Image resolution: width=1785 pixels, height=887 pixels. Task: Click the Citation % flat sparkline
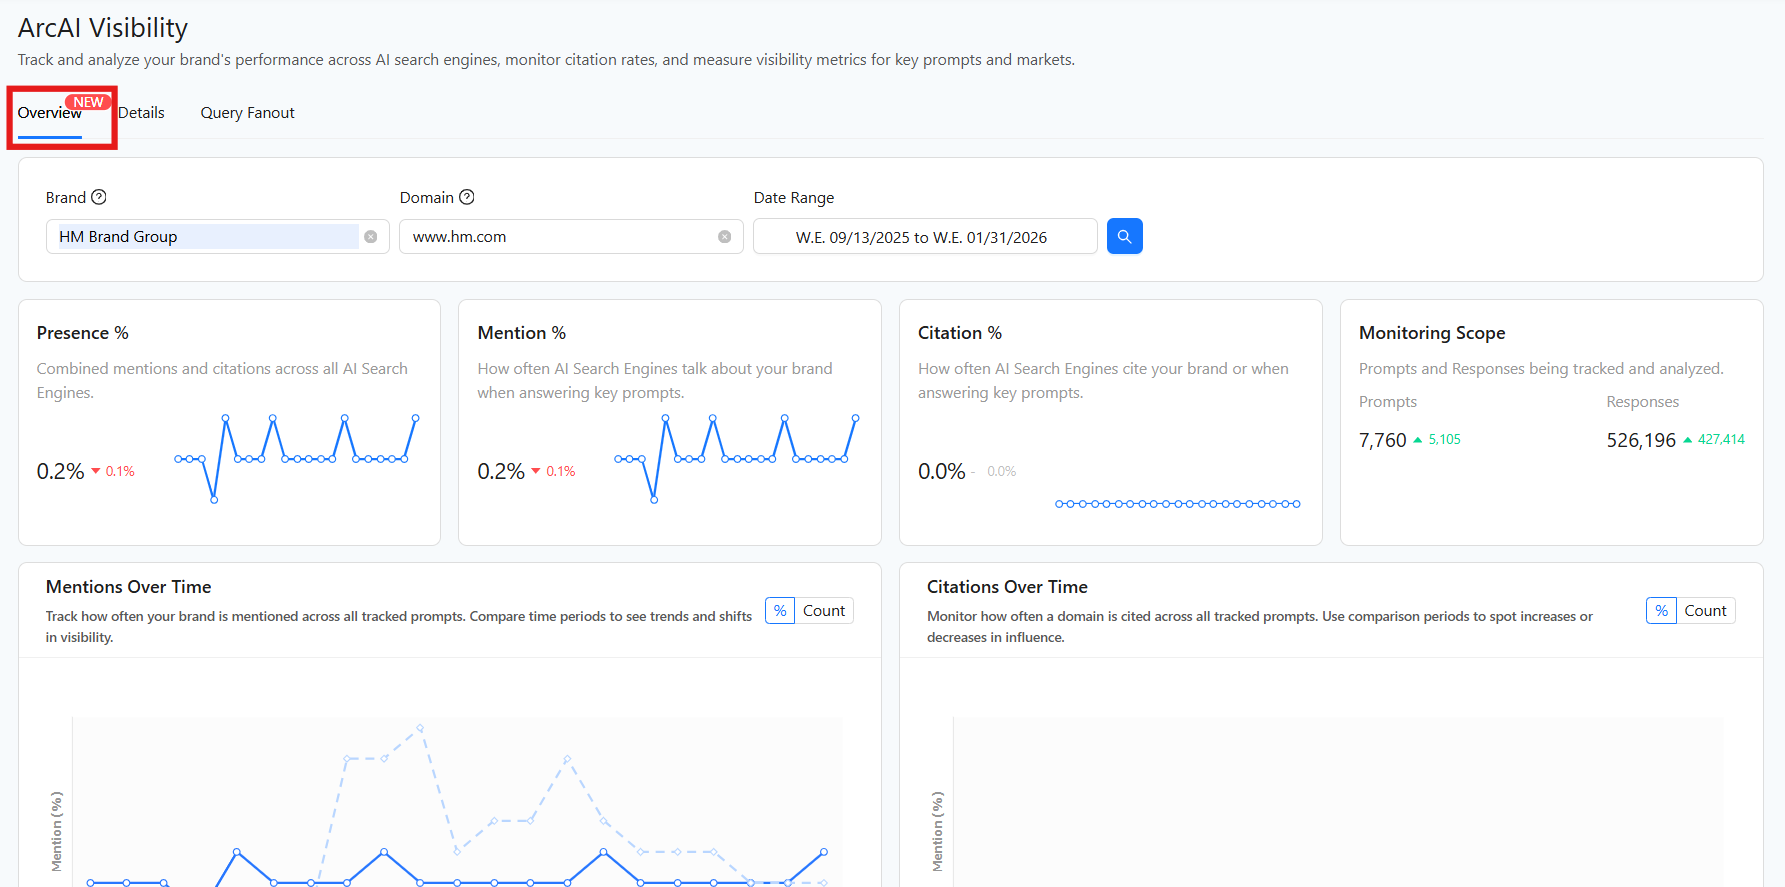point(1177,504)
